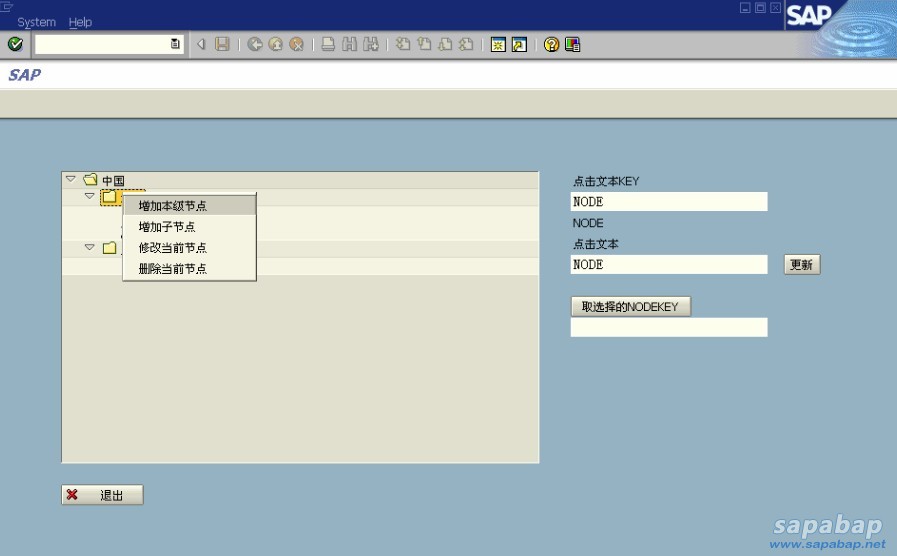Click the Find Next binoculars-plus icon
This screenshot has height=556, width=897.
tap(371, 44)
